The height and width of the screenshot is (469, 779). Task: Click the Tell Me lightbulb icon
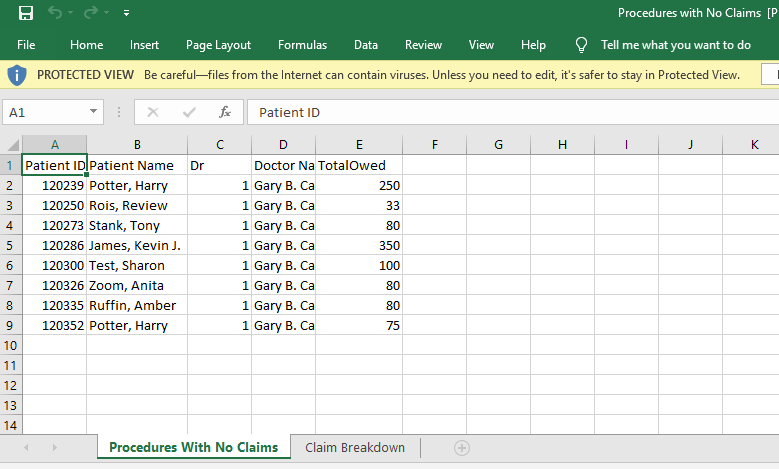581,45
